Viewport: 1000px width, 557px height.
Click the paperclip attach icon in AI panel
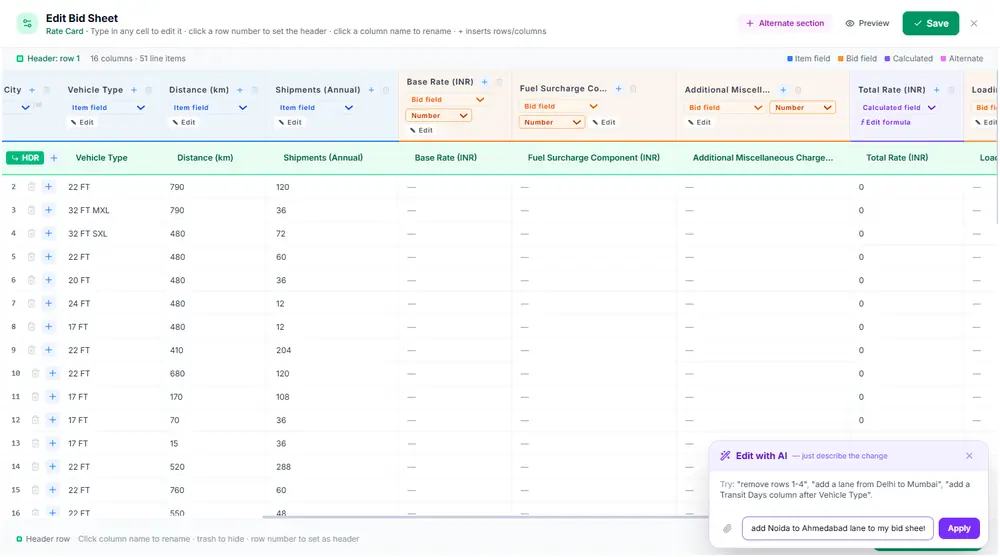(x=727, y=528)
